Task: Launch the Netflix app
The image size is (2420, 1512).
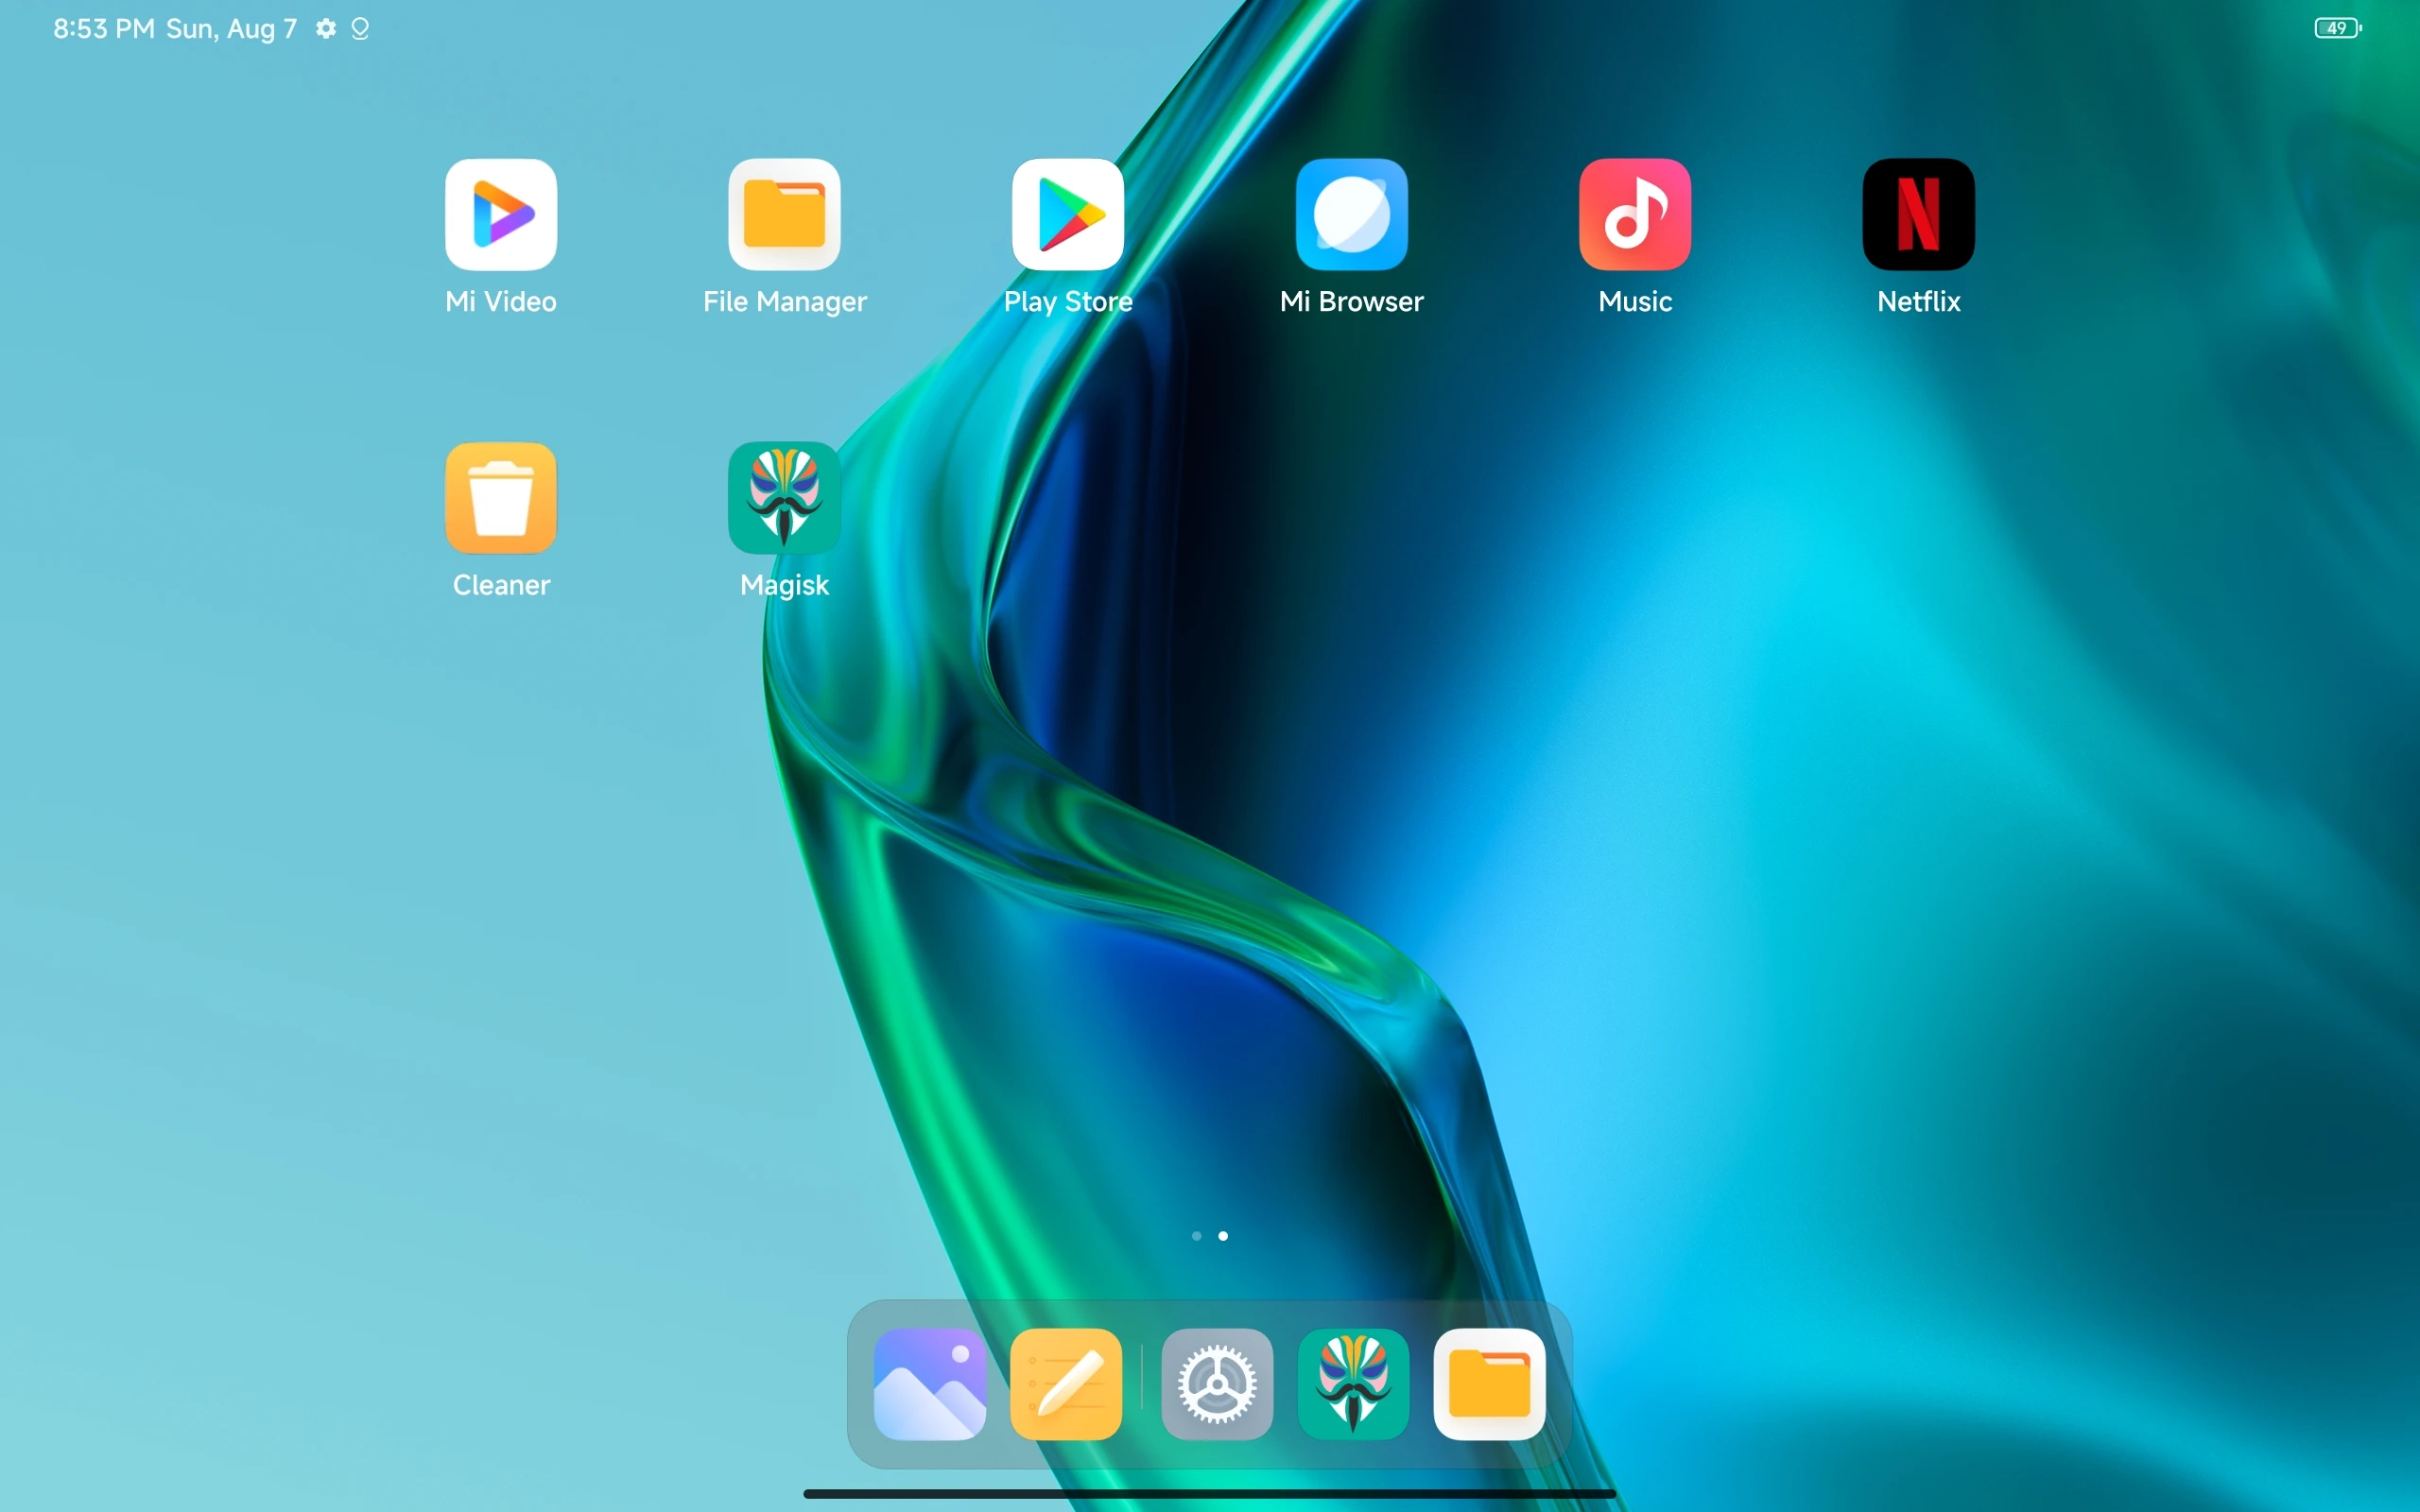Action: click(x=1918, y=214)
